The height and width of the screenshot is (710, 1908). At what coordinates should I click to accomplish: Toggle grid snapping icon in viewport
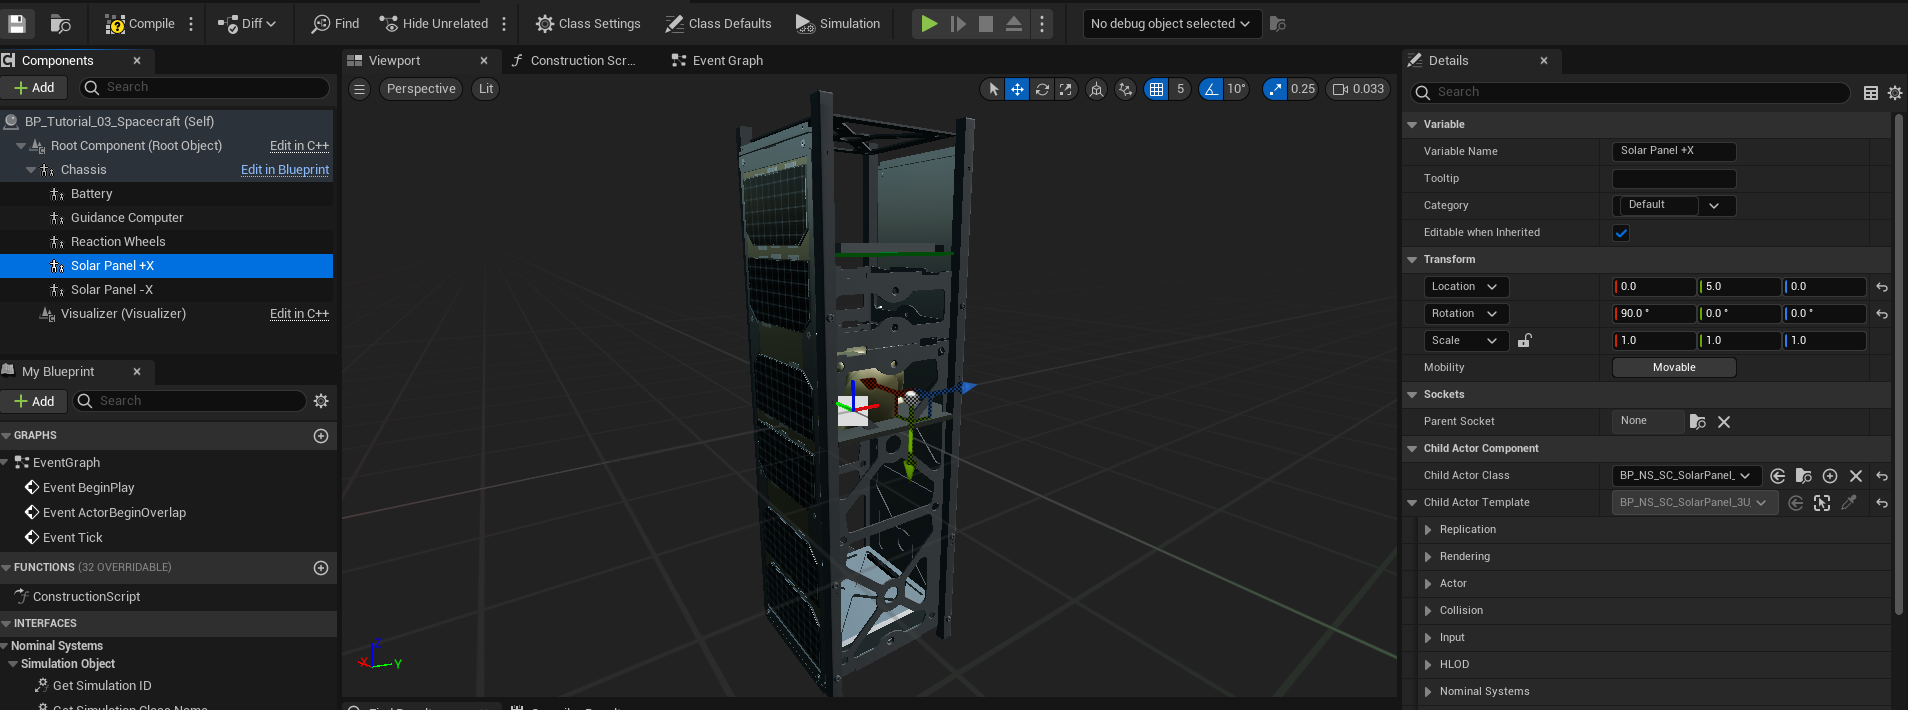[1156, 89]
